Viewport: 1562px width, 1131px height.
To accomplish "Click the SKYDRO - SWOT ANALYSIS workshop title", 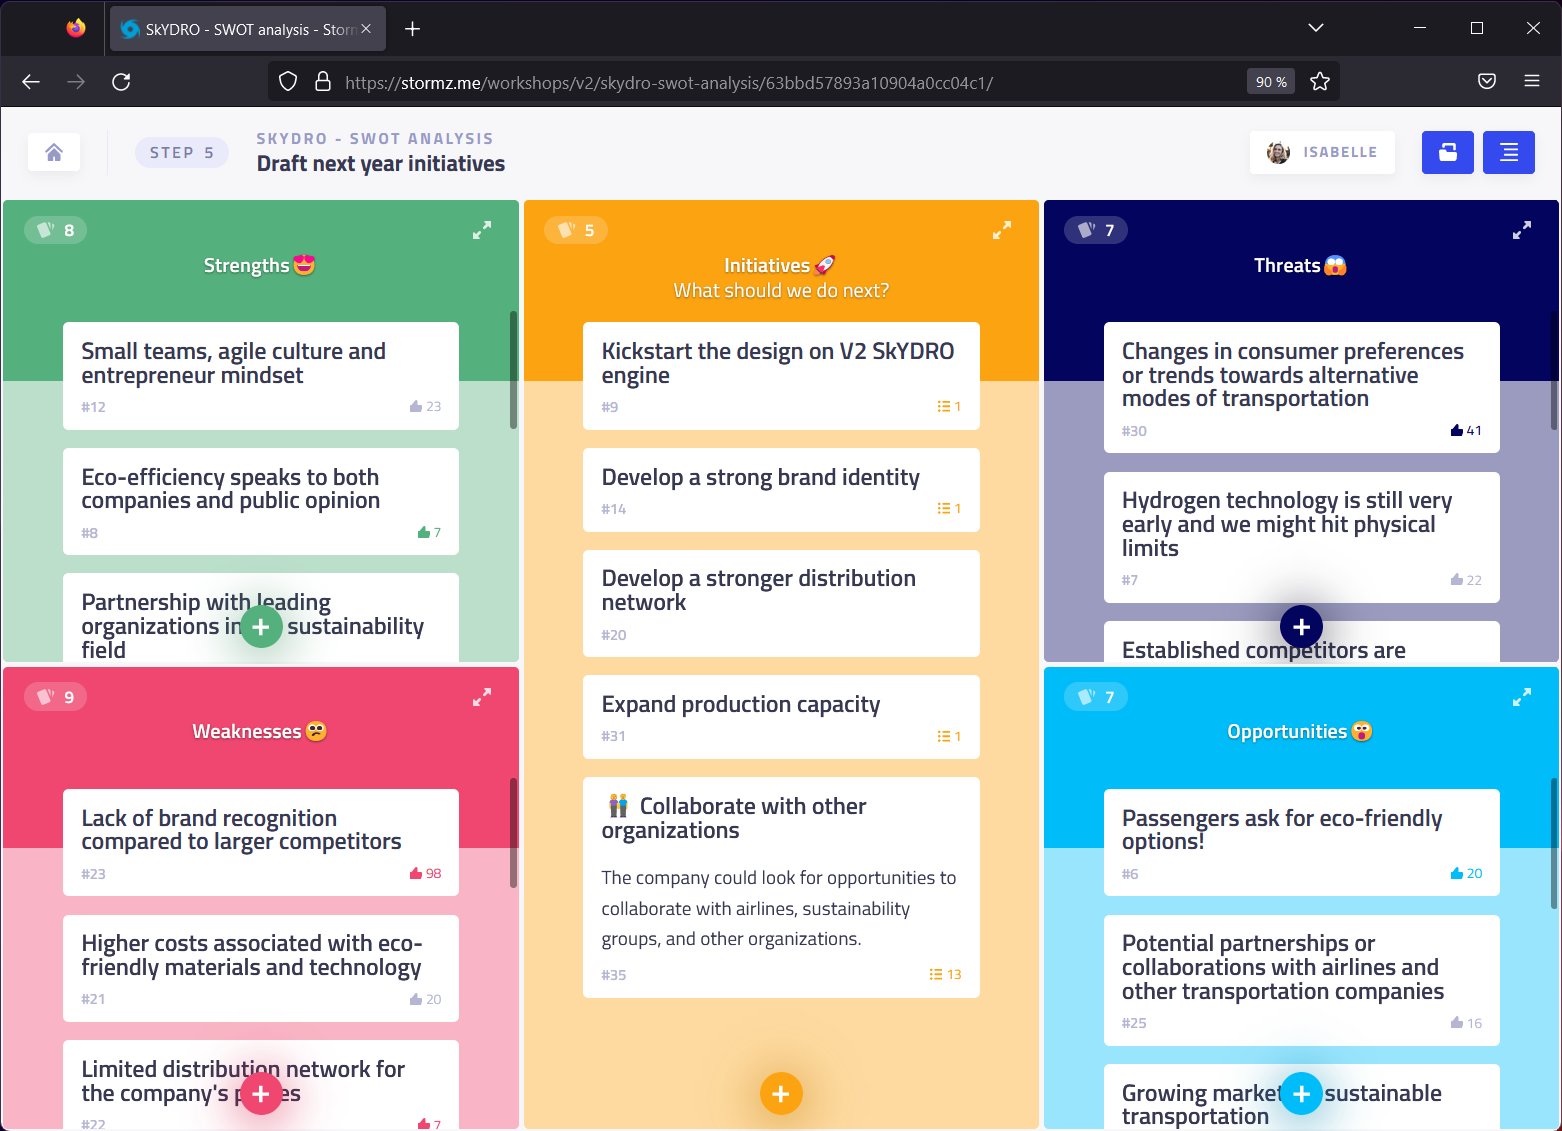I will 375,138.
